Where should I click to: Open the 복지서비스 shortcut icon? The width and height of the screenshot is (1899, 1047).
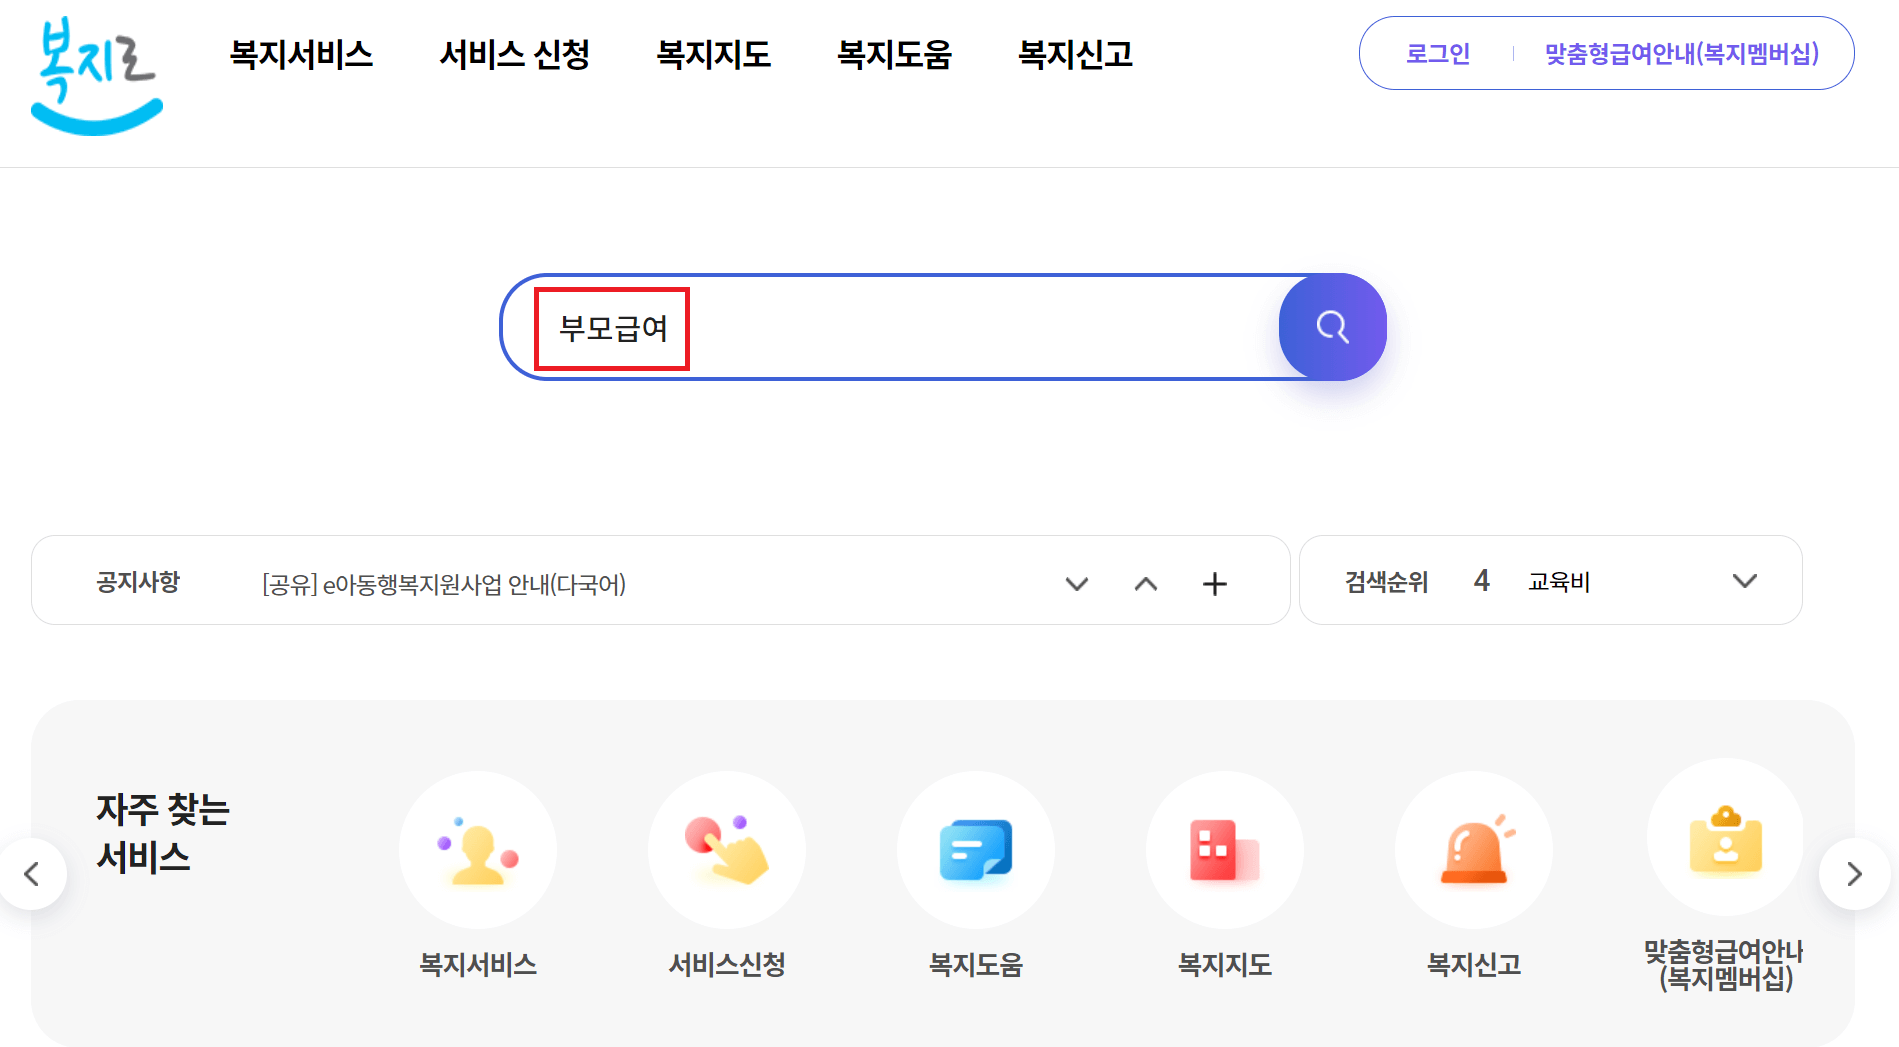coord(478,850)
